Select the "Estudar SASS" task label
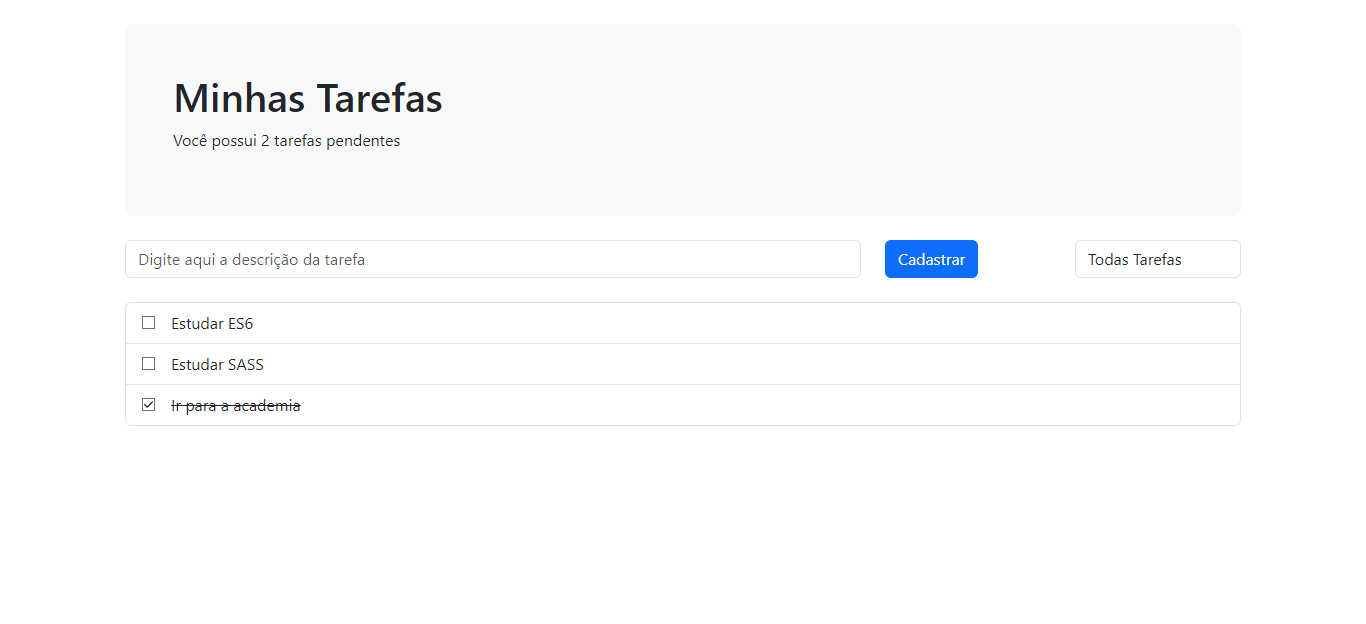Viewport: 1366px width, 624px height. [x=216, y=364]
